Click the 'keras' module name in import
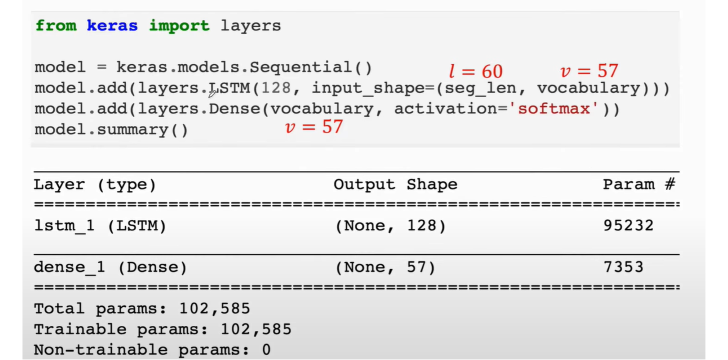 (112, 25)
